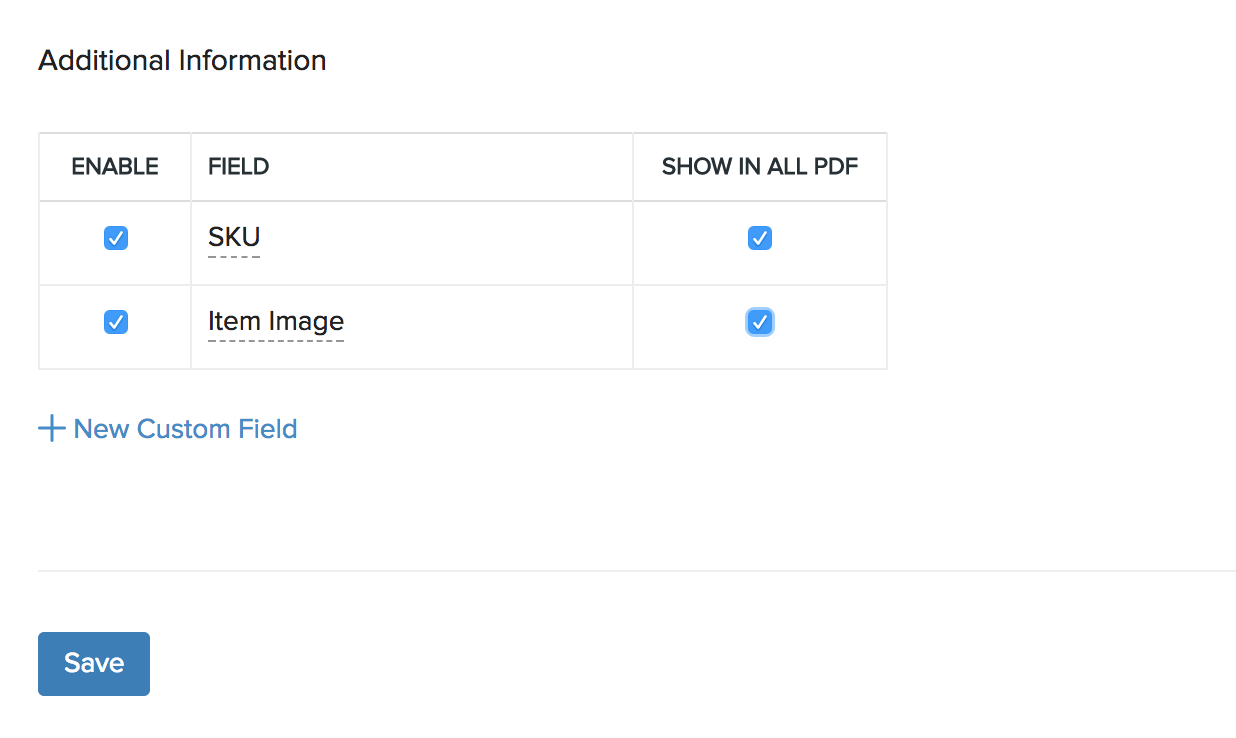Click the dashed underline beneath Item Image
Screen dimensions: 1236x738
click(x=276, y=341)
